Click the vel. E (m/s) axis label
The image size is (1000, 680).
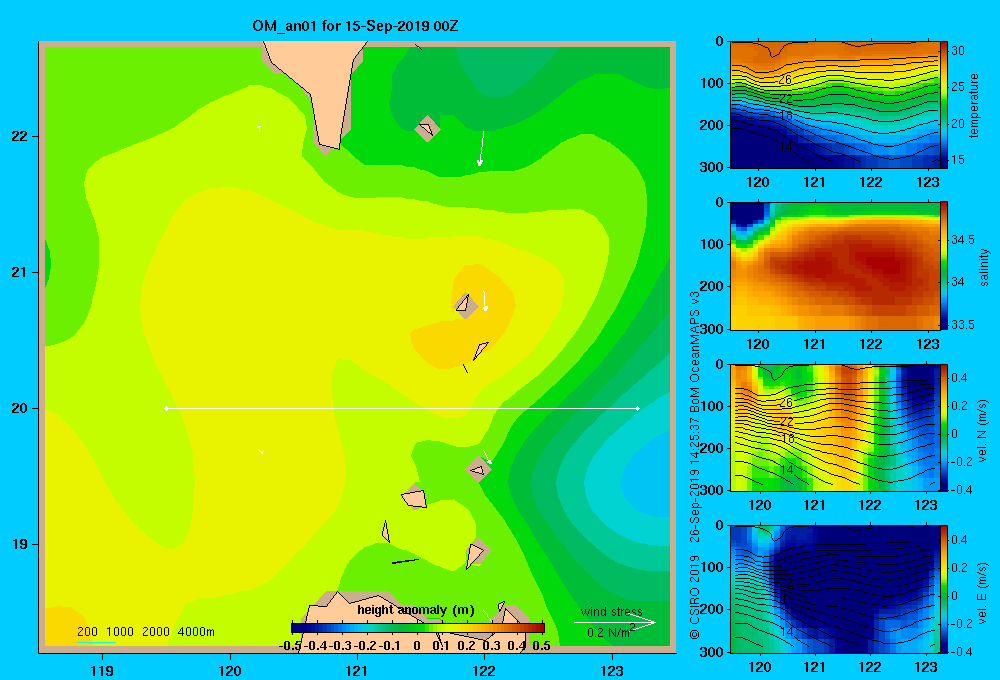coord(982,593)
